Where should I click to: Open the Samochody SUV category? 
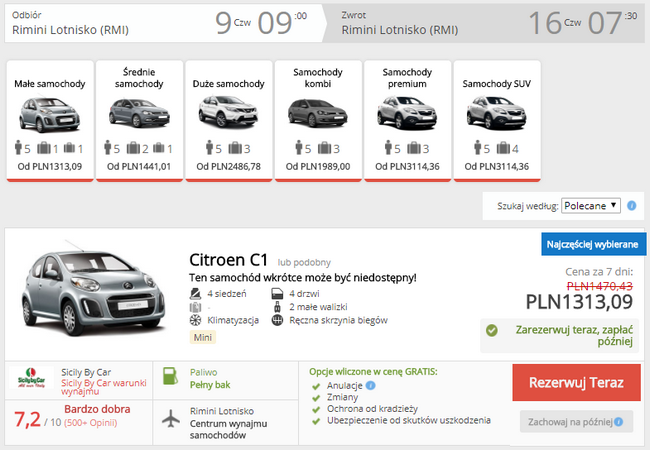[497, 121]
